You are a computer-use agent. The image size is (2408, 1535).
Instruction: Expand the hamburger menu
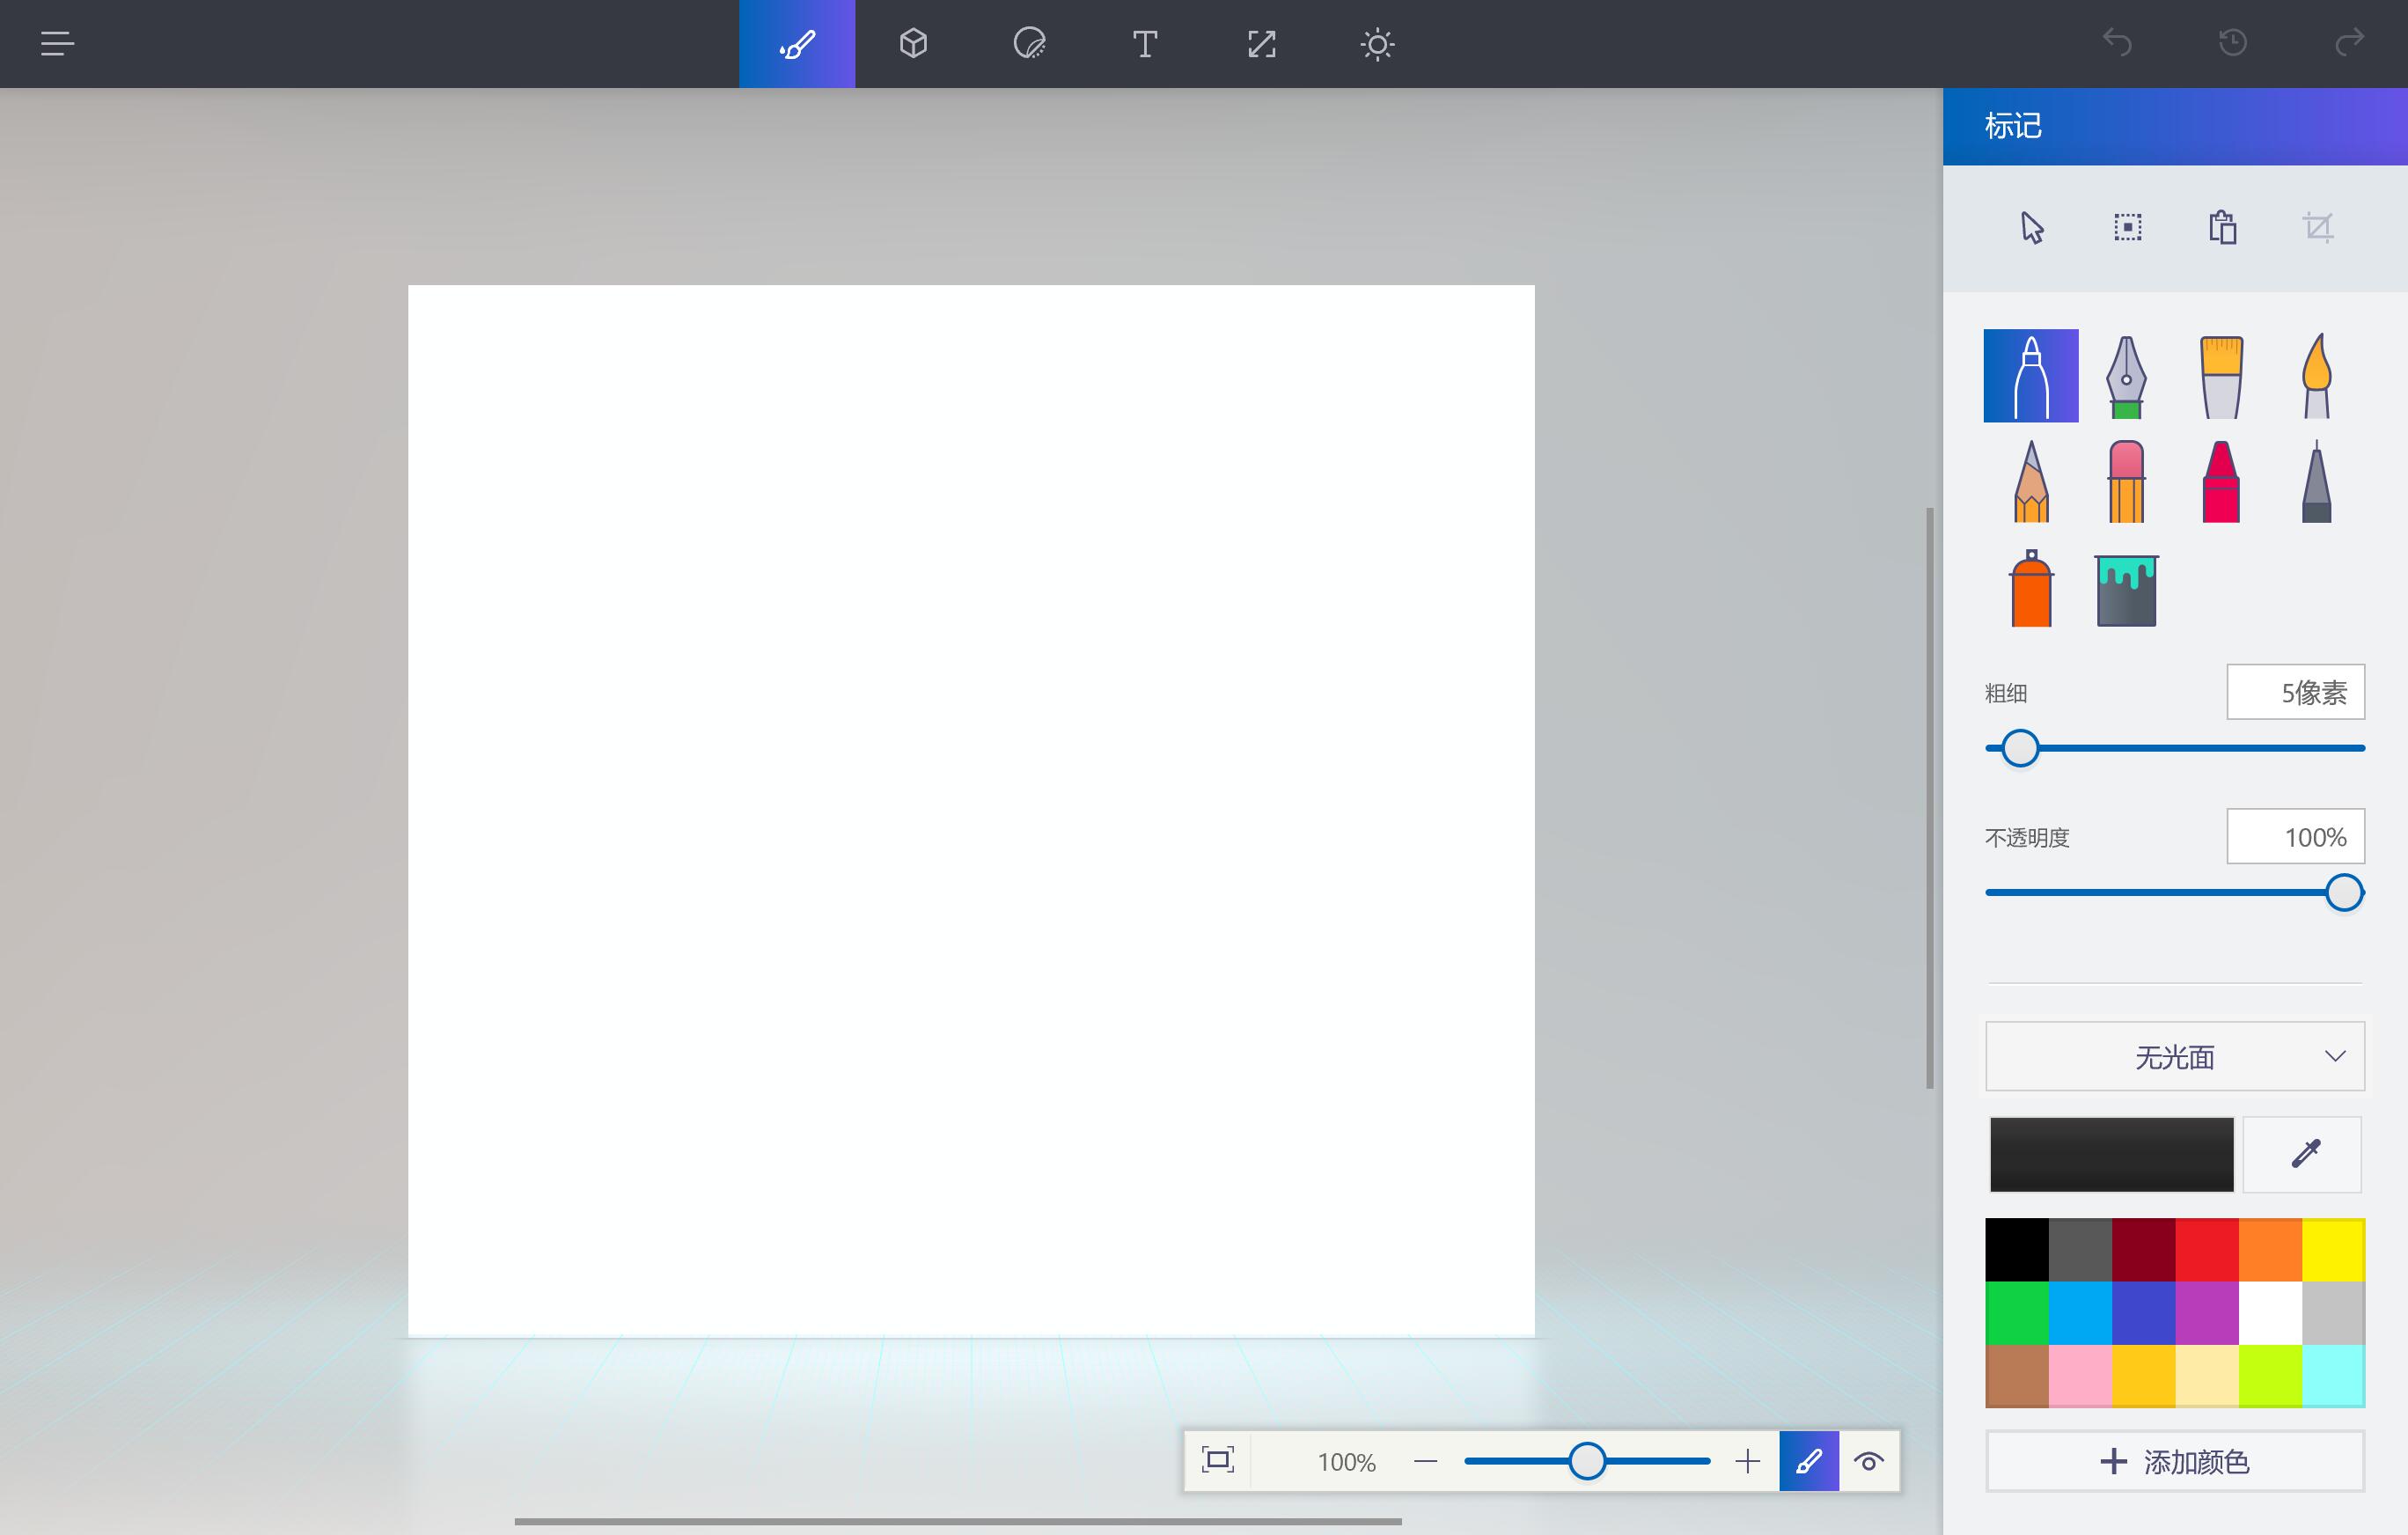click(57, 44)
